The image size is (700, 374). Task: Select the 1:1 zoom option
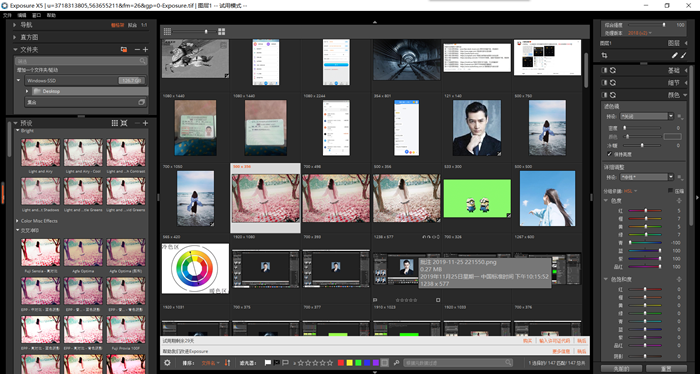[144, 25]
